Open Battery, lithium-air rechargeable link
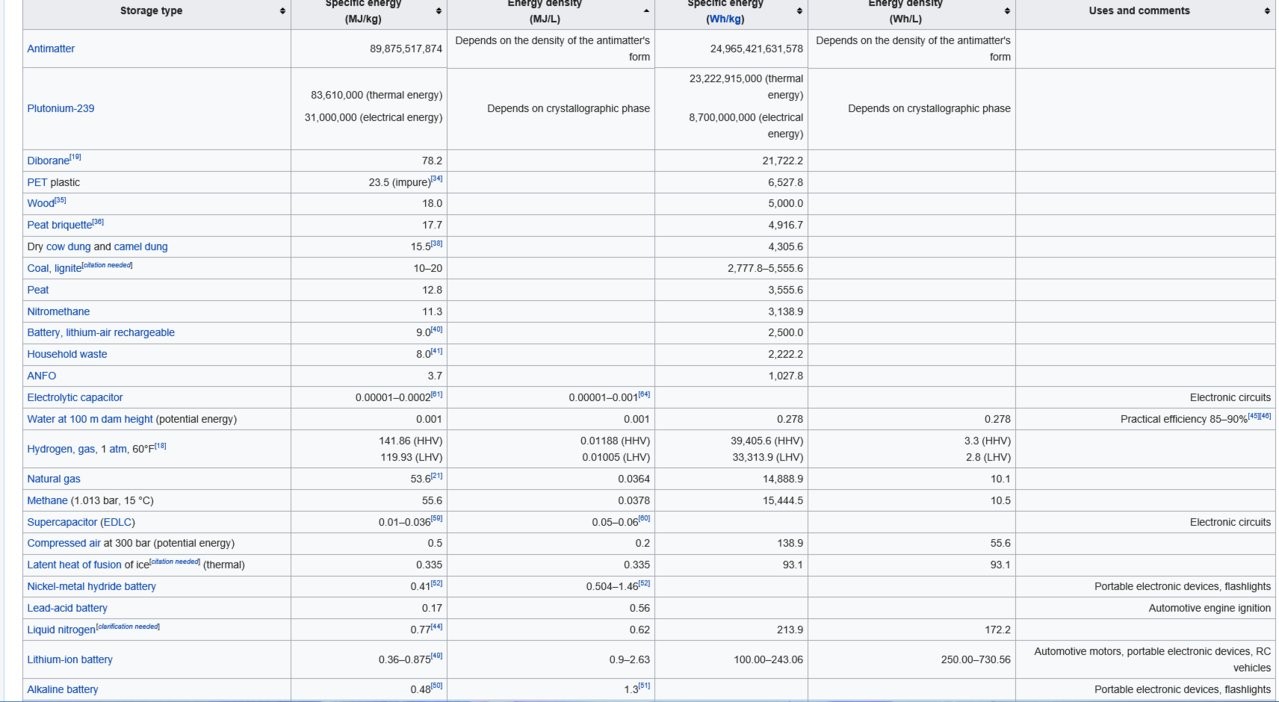The height and width of the screenshot is (702, 1279). point(101,332)
